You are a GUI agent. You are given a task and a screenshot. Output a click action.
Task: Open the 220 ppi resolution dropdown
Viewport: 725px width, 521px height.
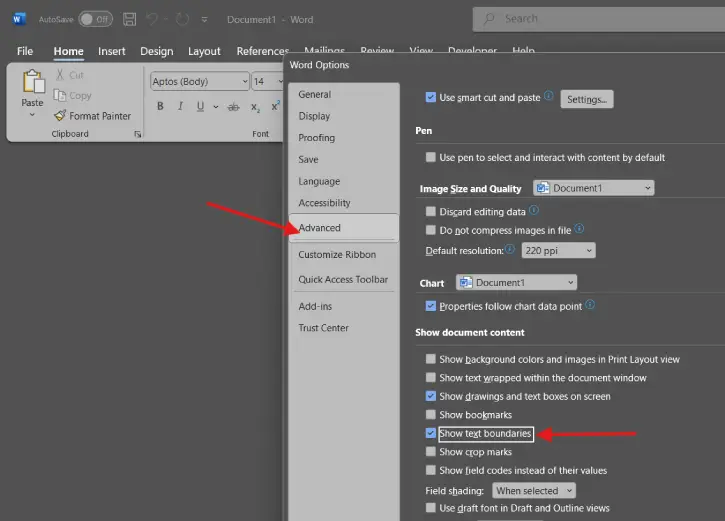558,251
